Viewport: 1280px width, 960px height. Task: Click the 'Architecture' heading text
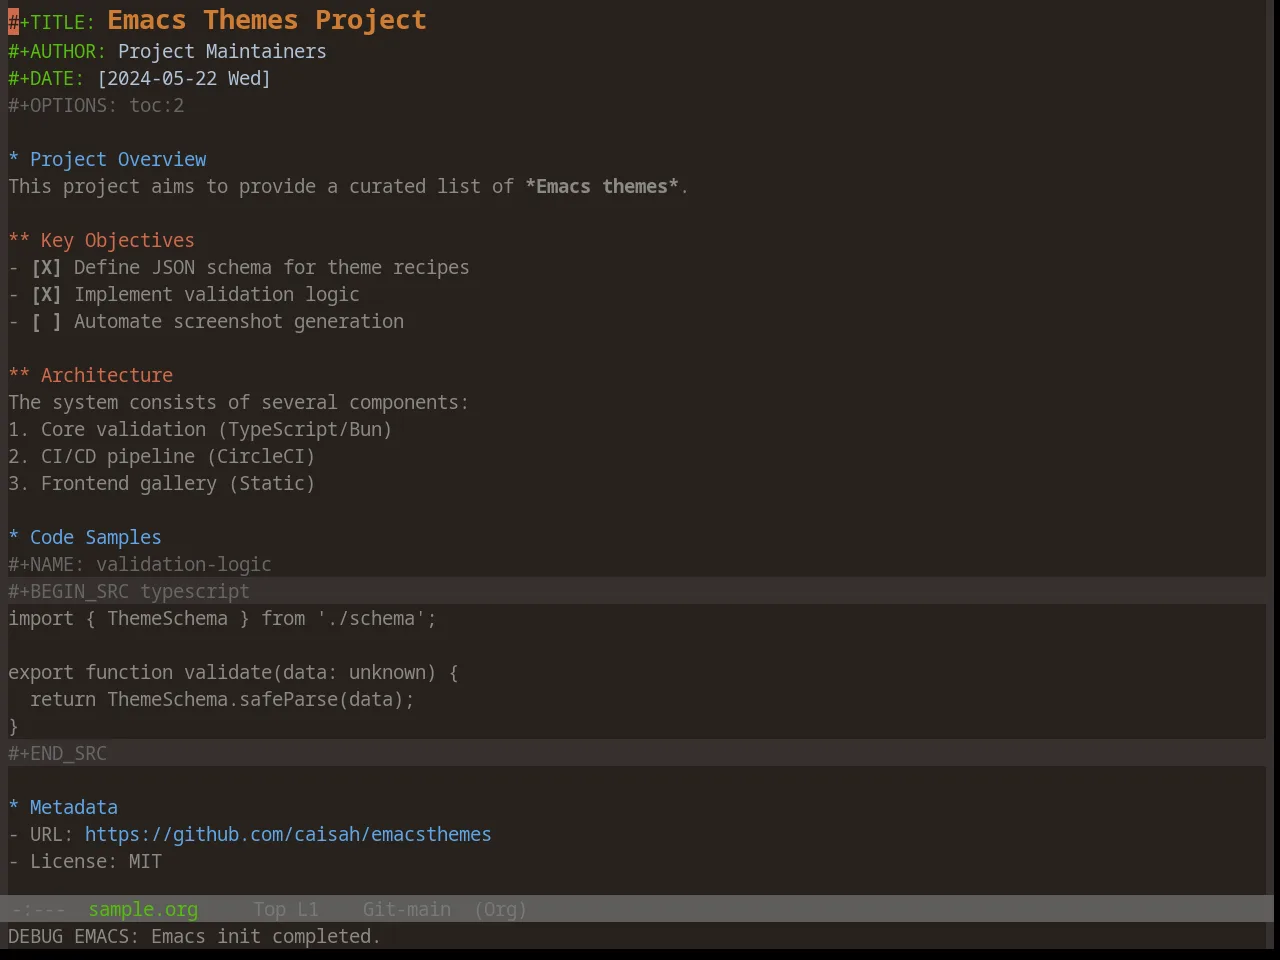[107, 376]
